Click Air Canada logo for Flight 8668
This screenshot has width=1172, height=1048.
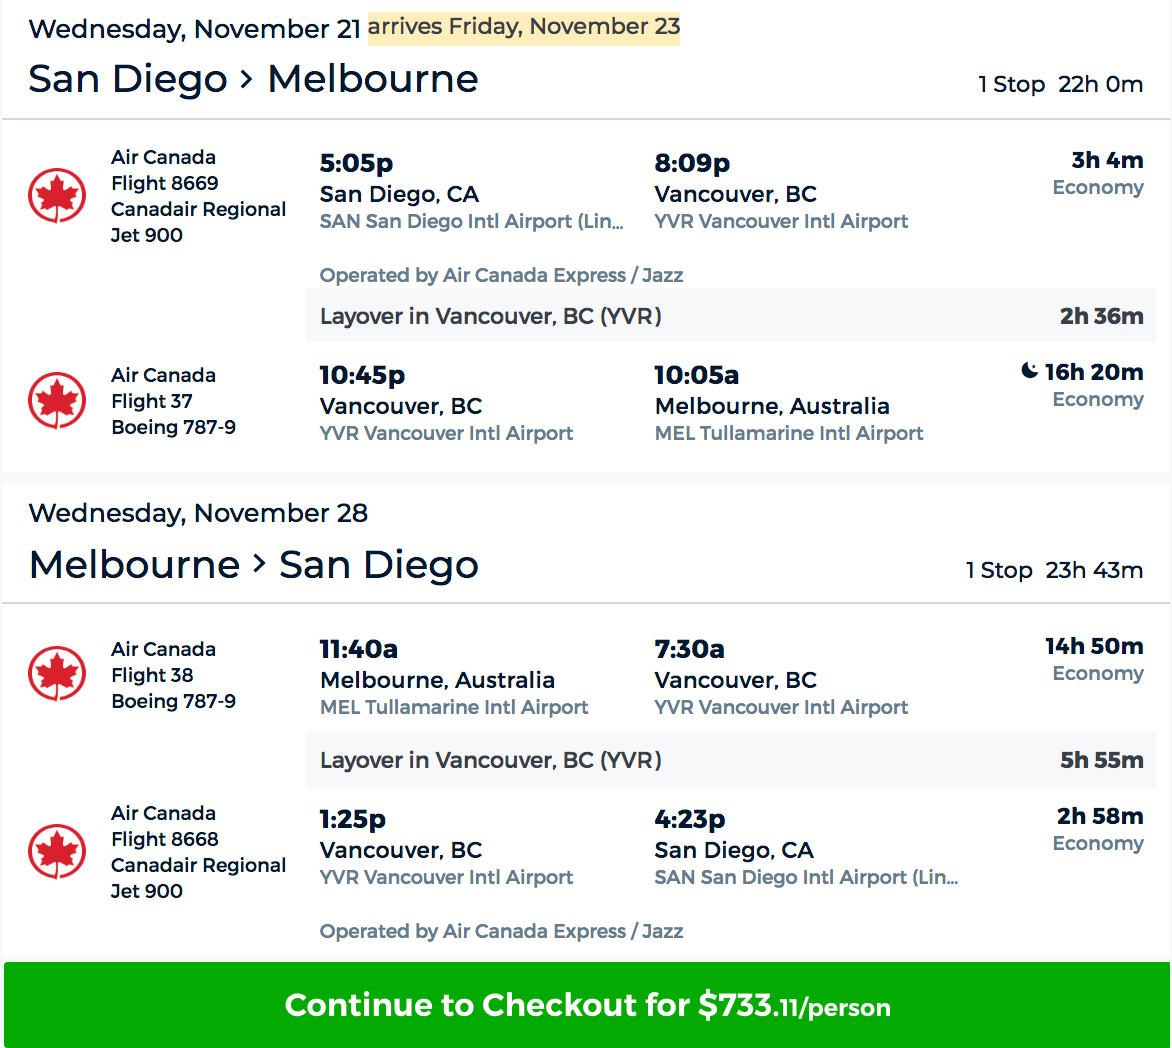point(57,852)
